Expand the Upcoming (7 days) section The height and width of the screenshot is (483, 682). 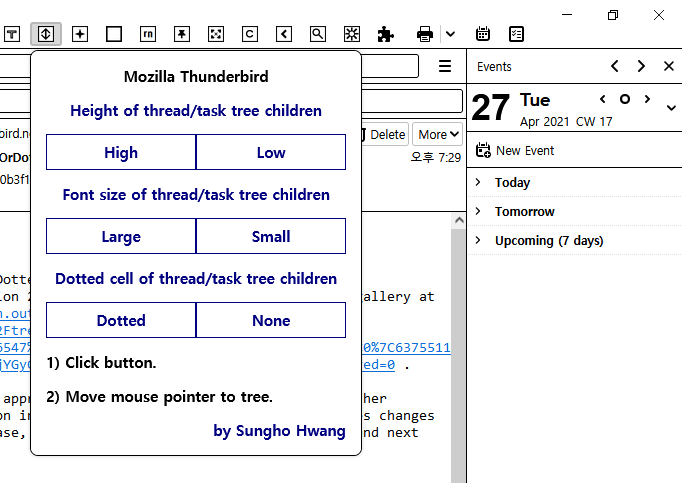pyautogui.click(x=478, y=240)
